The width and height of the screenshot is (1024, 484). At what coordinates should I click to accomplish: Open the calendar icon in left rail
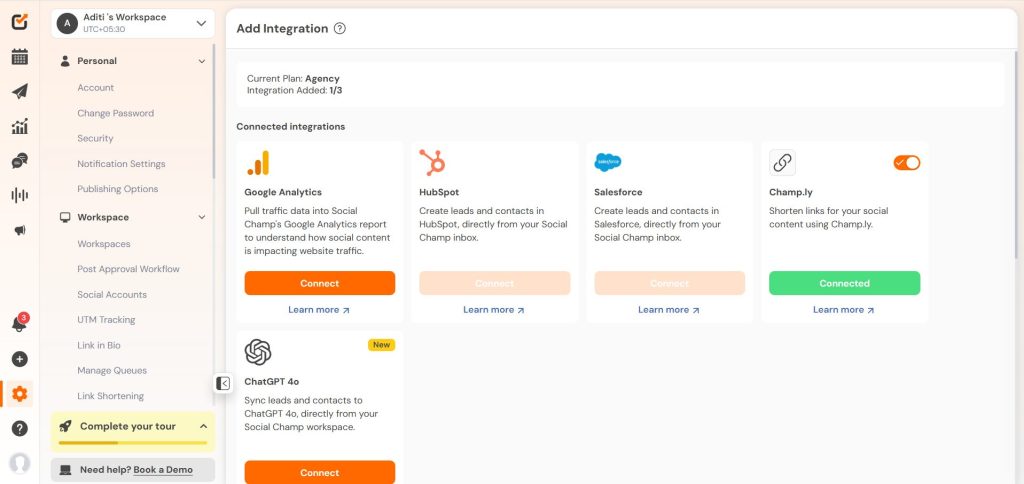(20, 57)
